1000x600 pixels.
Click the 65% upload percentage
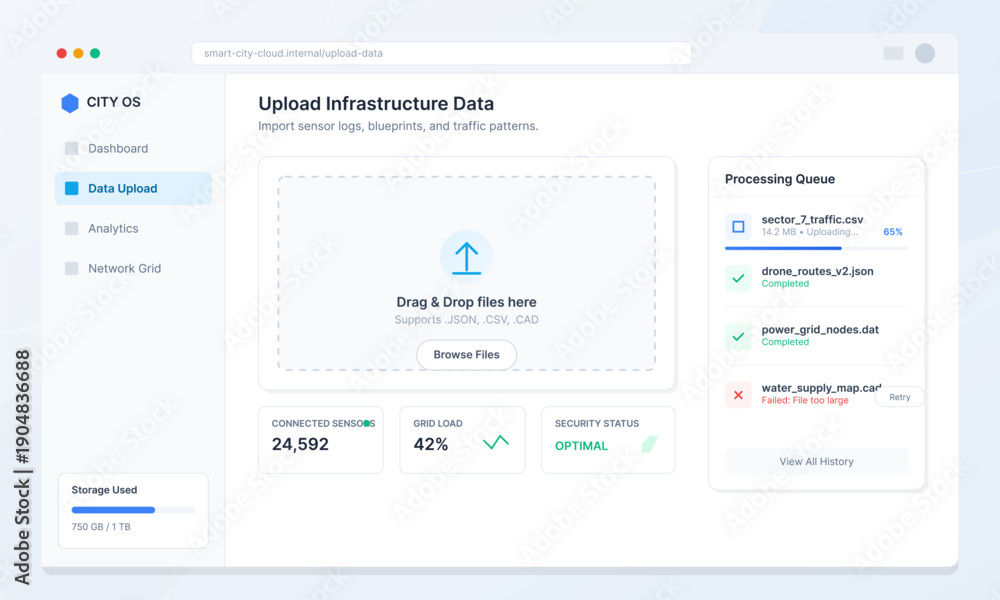click(893, 232)
